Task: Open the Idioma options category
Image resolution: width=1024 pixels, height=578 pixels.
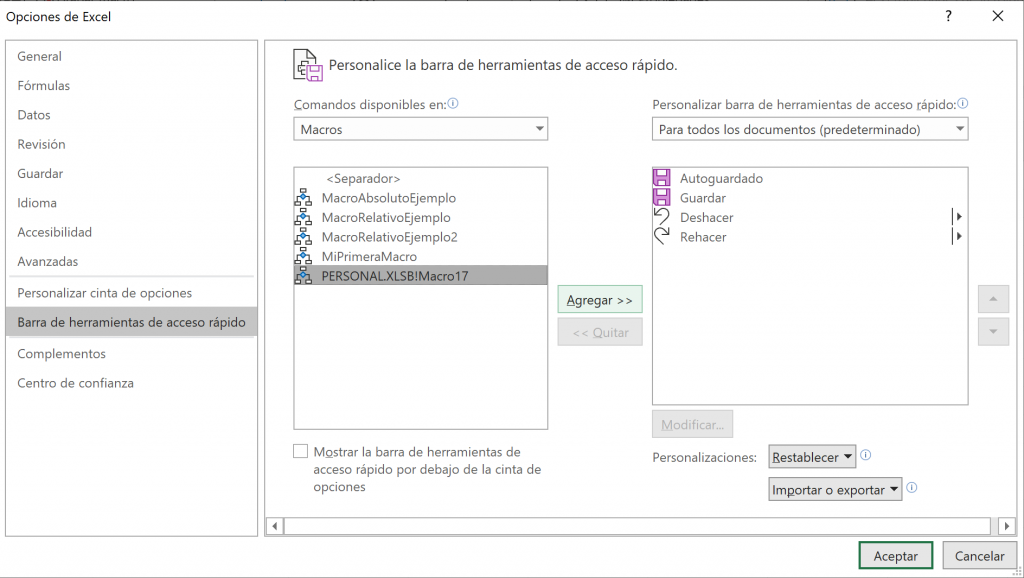Action: [131, 203]
